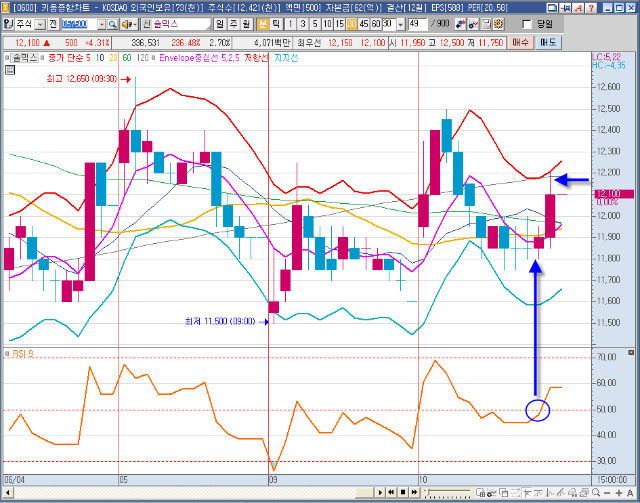Click the 솔믹스 label at chart top-left
Viewport: 640px width, 503px height.
click(x=24, y=58)
